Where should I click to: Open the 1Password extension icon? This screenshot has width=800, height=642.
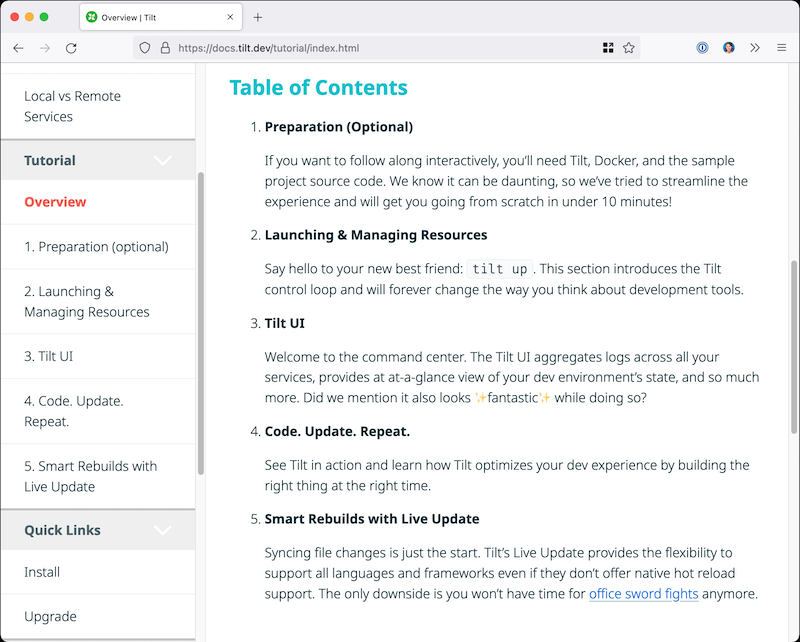(x=702, y=48)
